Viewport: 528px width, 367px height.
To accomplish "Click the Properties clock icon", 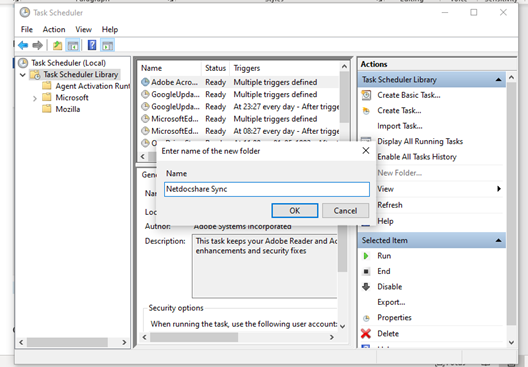I will point(366,318).
